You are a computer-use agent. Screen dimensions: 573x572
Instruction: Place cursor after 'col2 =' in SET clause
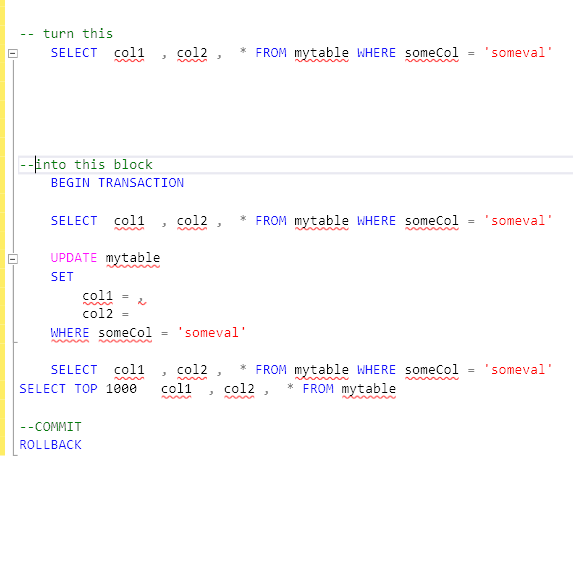[x=131, y=314]
